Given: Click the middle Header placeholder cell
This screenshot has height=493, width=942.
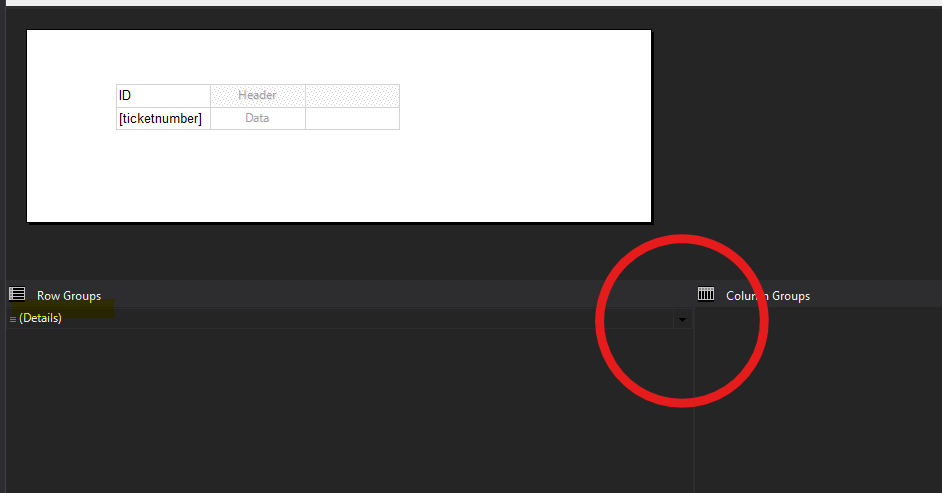Looking at the screenshot, I should click(257, 96).
